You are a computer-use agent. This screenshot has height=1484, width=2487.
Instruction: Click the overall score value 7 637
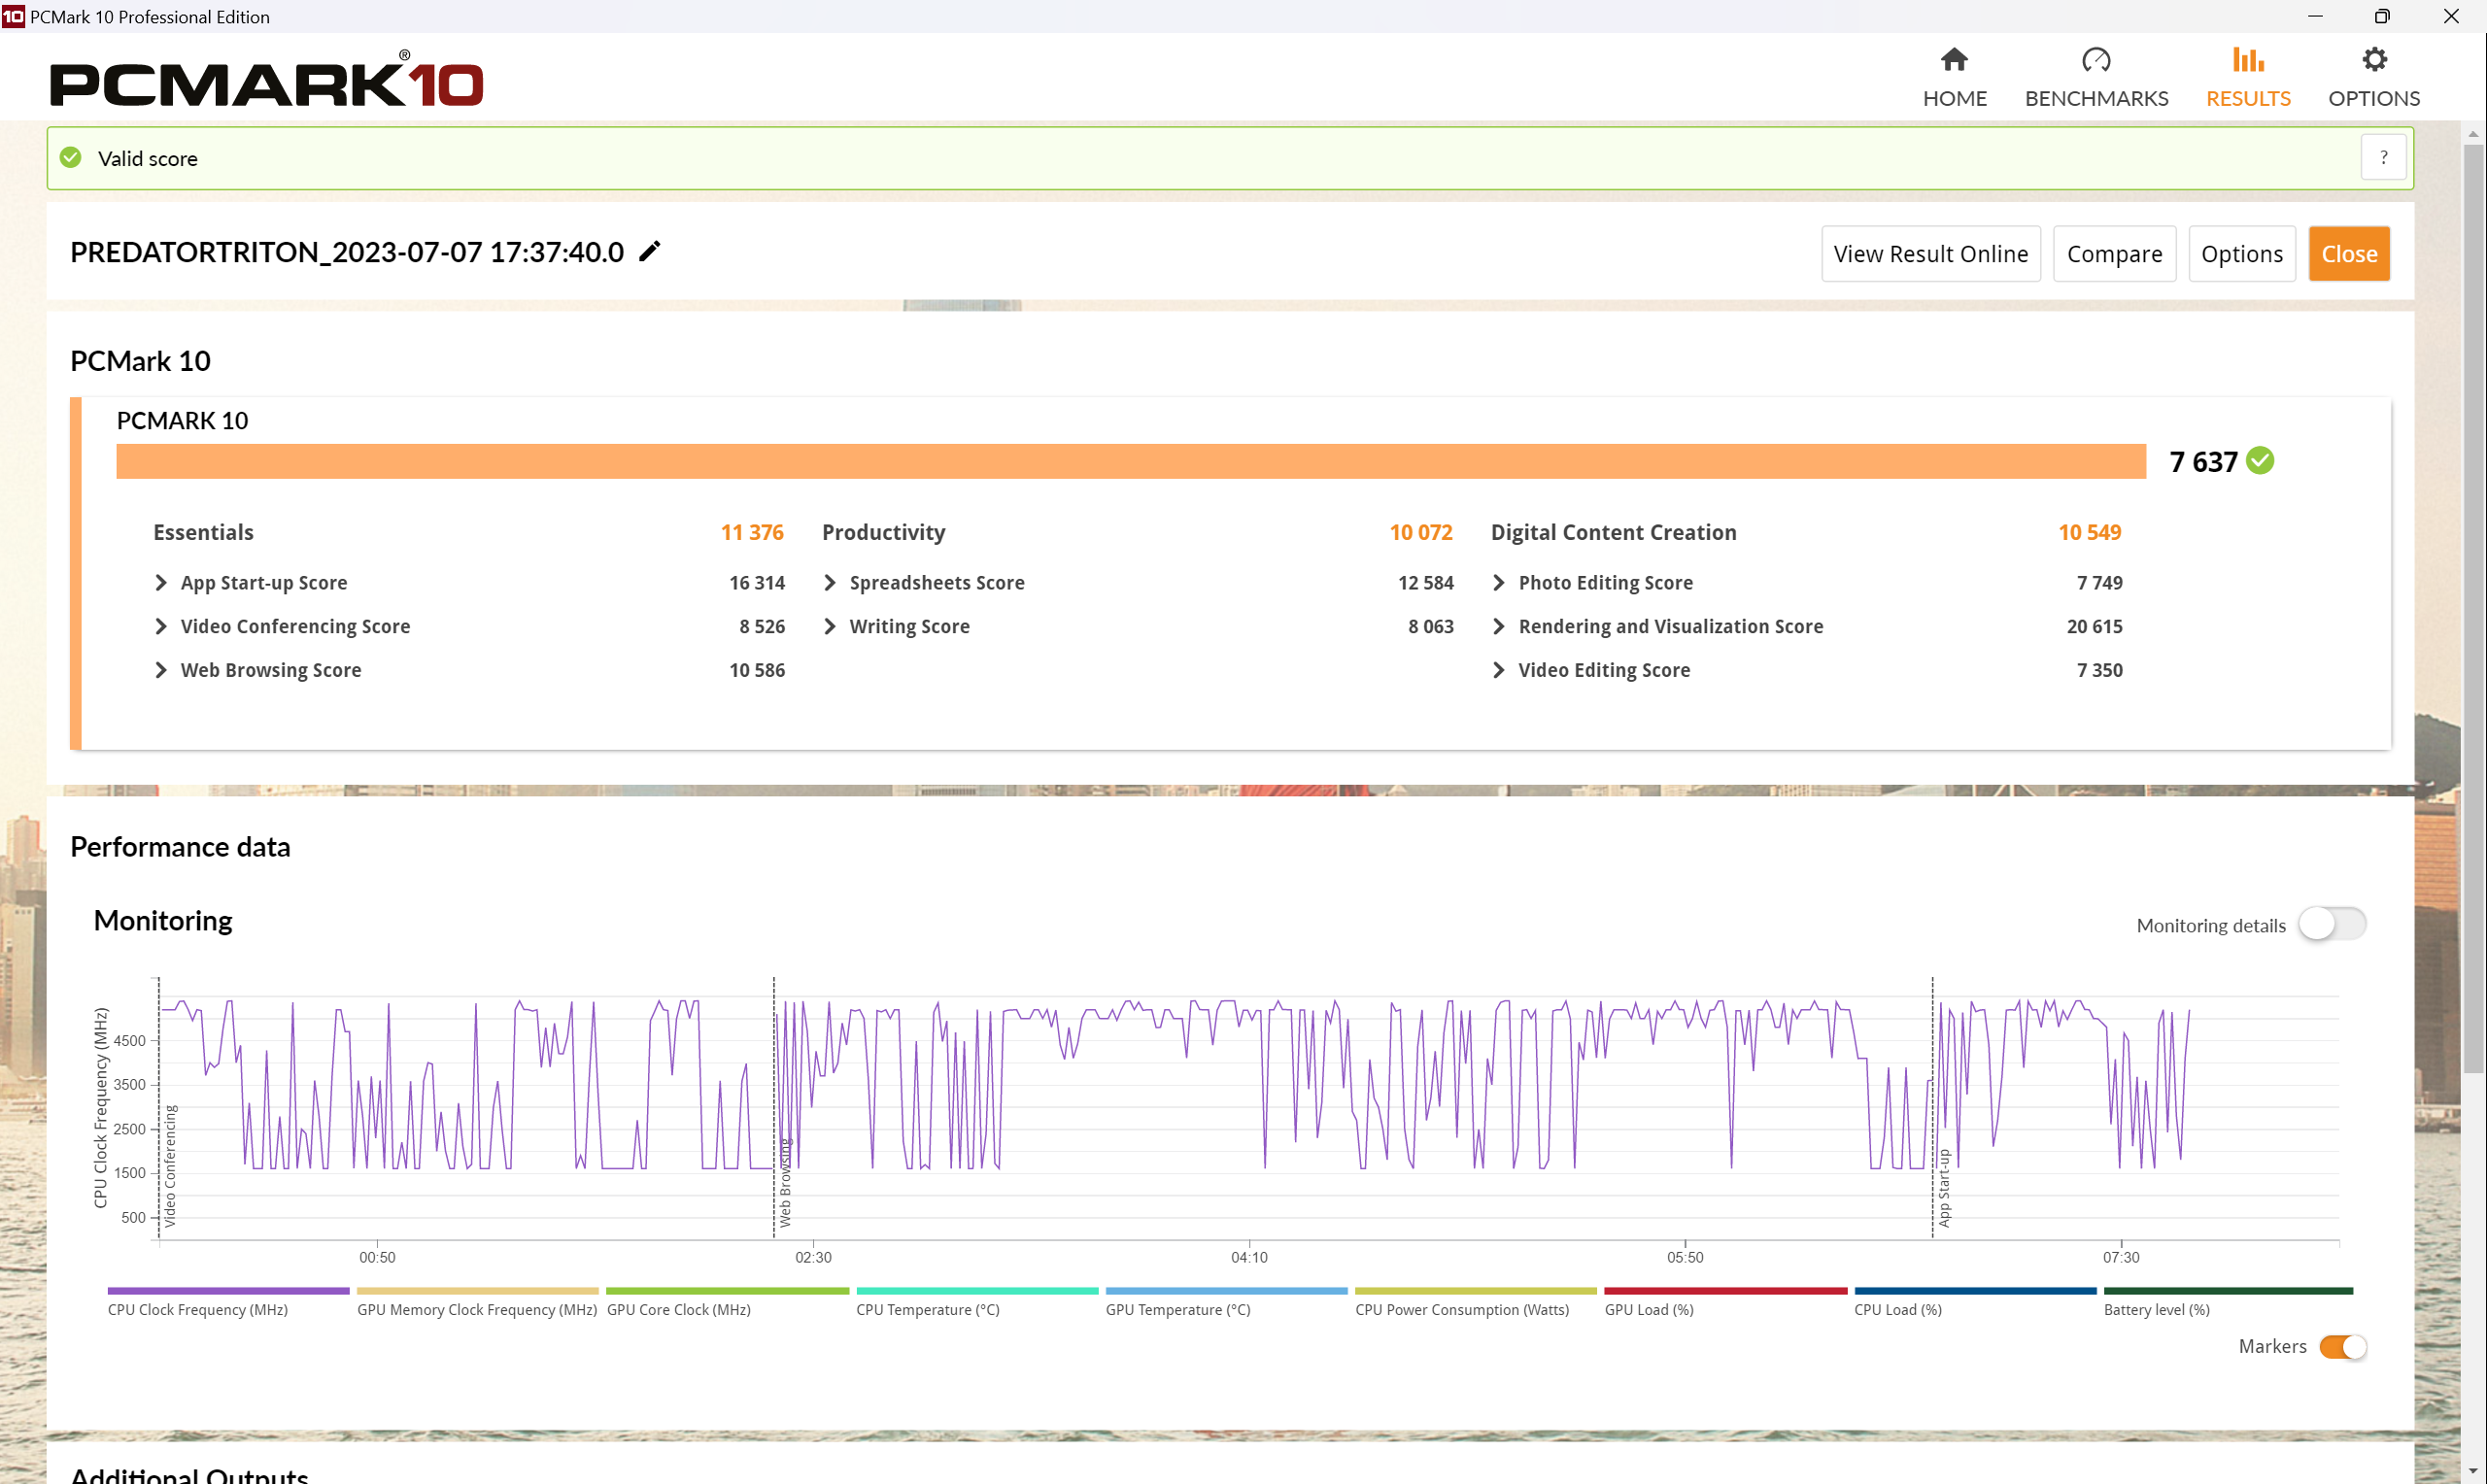tap(2203, 462)
